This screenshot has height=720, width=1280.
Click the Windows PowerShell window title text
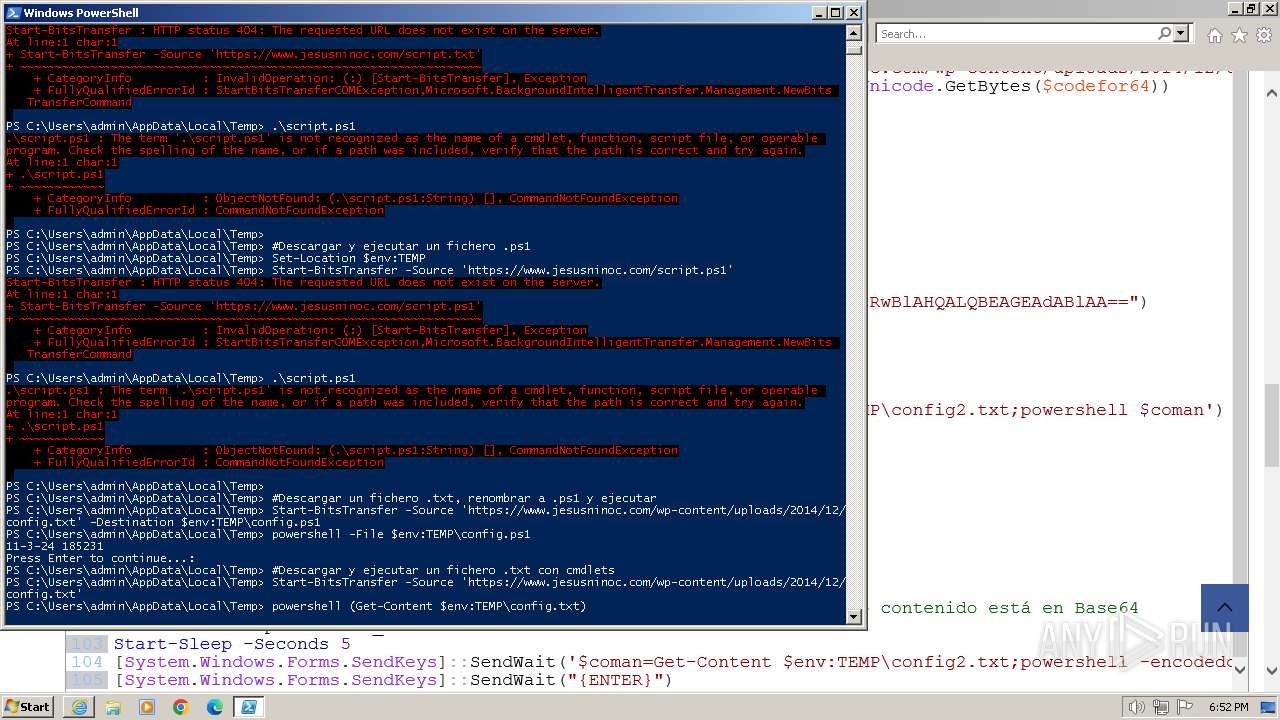point(80,13)
